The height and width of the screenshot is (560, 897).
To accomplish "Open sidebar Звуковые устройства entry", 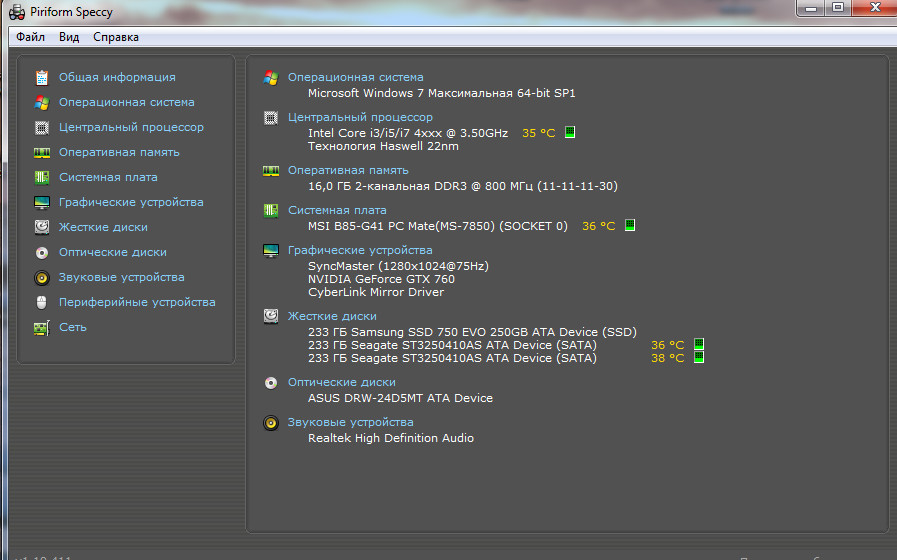I will [x=121, y=277].
